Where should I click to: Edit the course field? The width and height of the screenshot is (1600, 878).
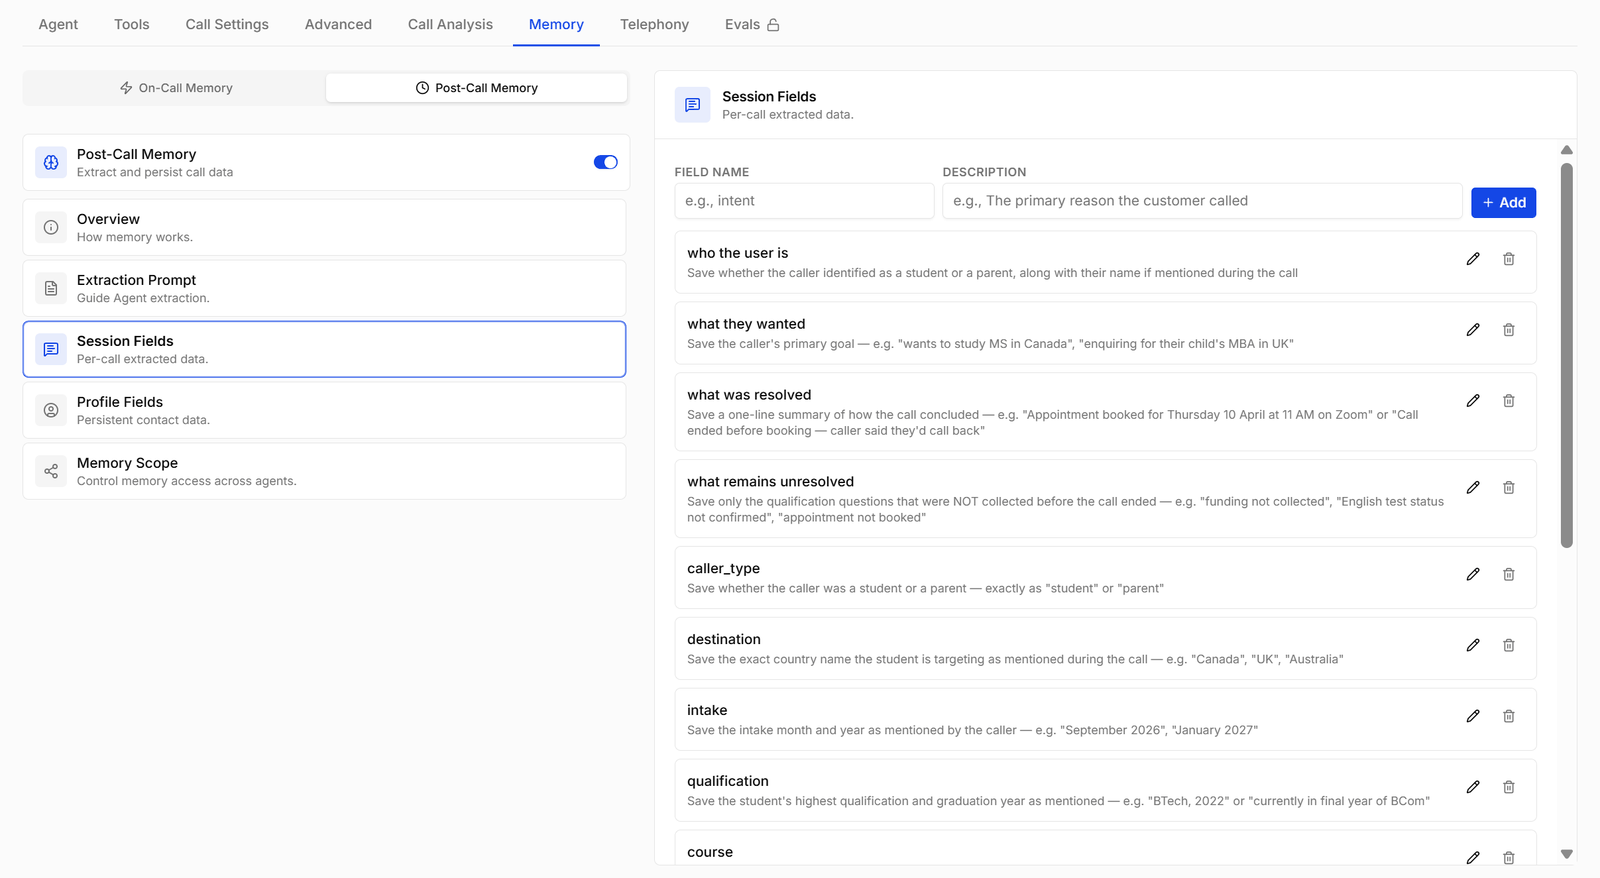tap(1473, 858)
